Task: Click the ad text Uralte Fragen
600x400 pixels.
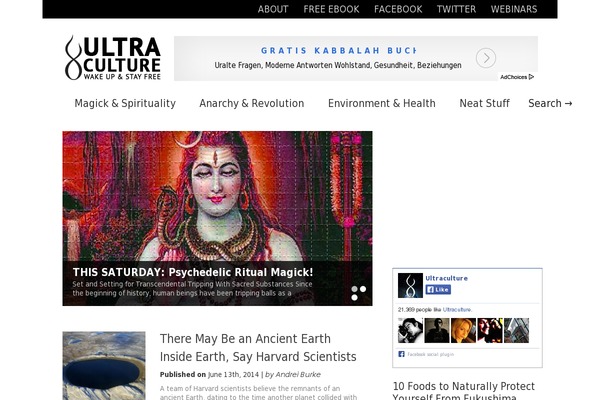Action: tap(338, 65)
